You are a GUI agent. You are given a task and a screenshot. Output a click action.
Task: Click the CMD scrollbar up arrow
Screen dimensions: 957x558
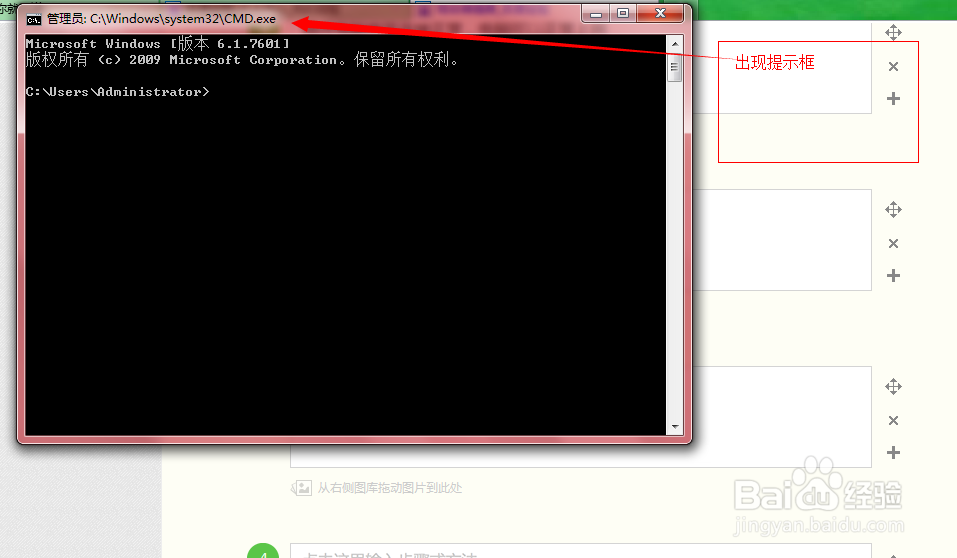[x=674, y=44]
